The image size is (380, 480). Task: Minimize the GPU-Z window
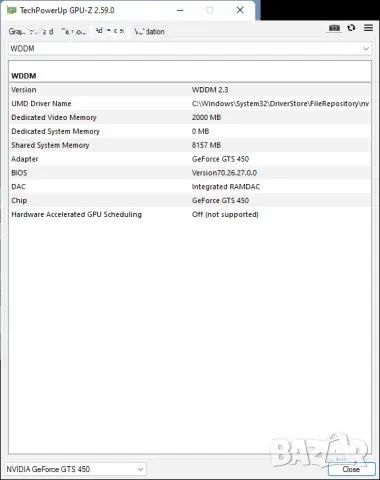(180, 10)
